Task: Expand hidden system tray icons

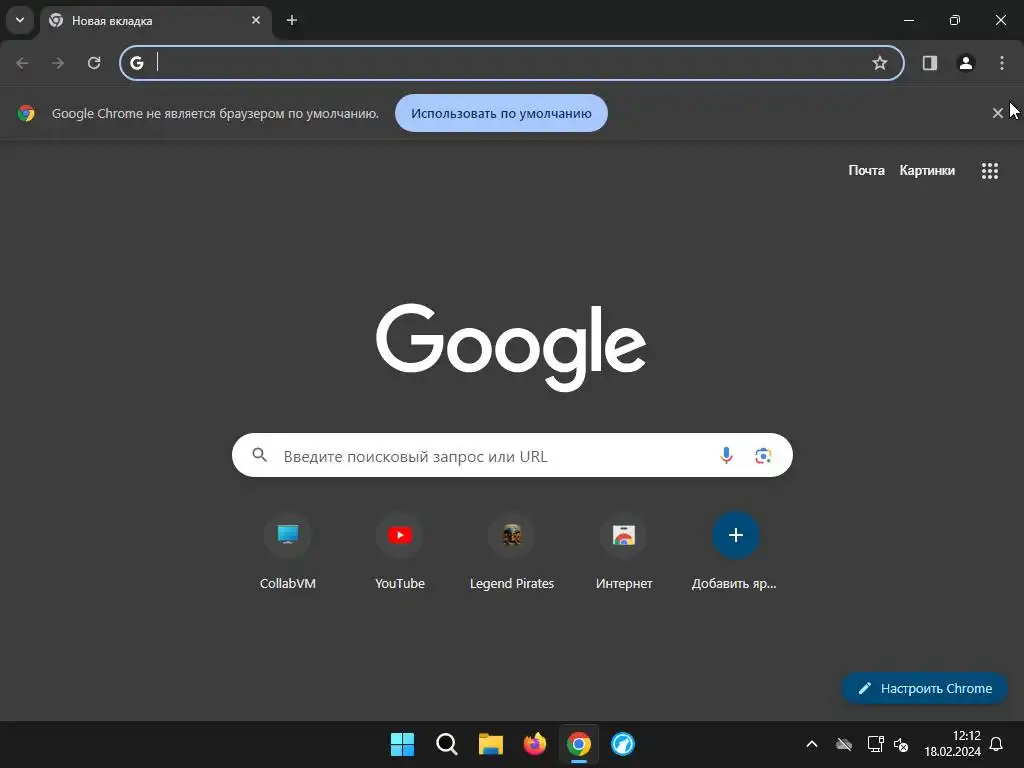Action: [x=812, y=744]
